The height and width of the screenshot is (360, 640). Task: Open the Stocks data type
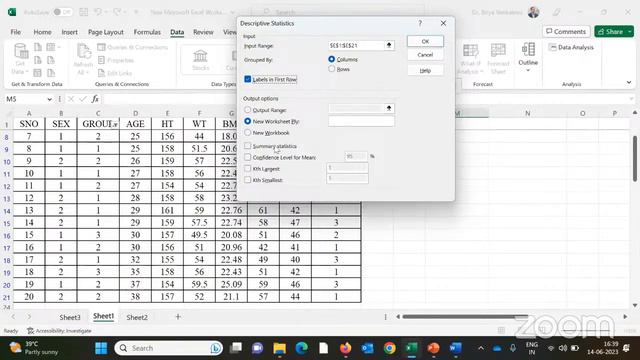tap(200, 60)
